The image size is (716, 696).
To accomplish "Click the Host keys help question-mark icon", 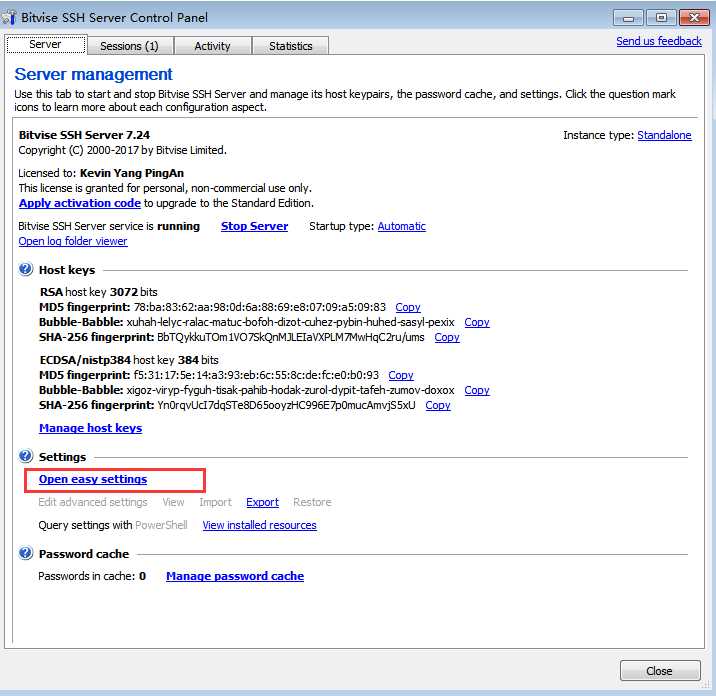I will 26,269.
